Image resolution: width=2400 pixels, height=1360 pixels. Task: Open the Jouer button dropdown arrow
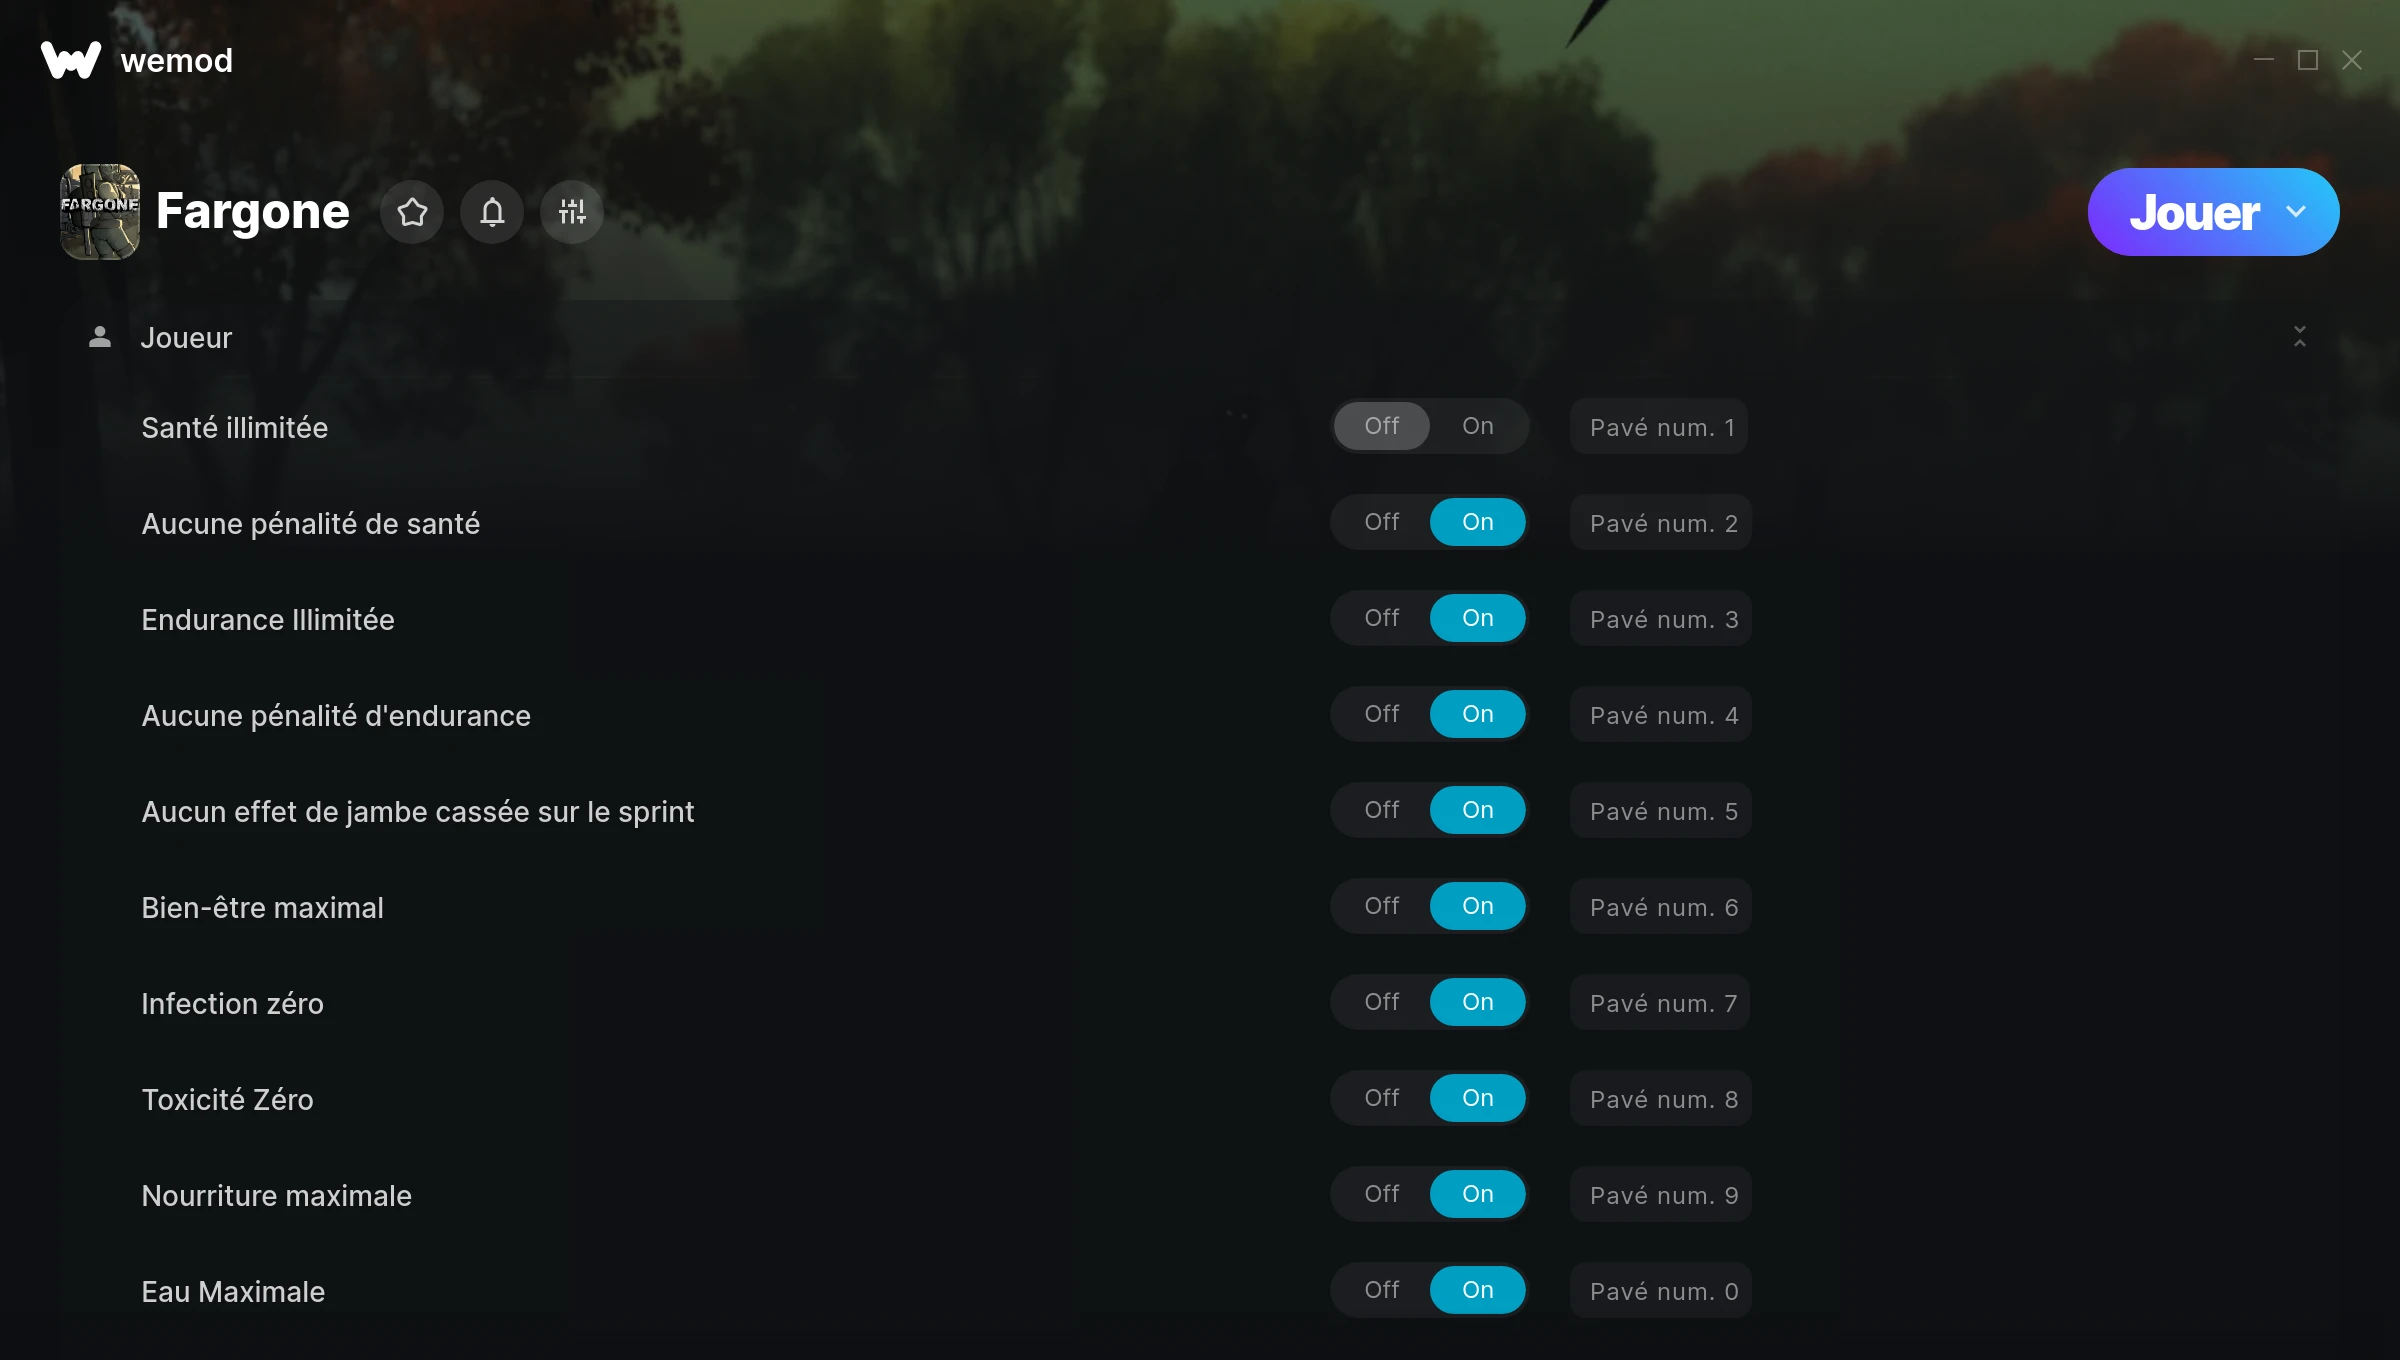pos(2296,212)
